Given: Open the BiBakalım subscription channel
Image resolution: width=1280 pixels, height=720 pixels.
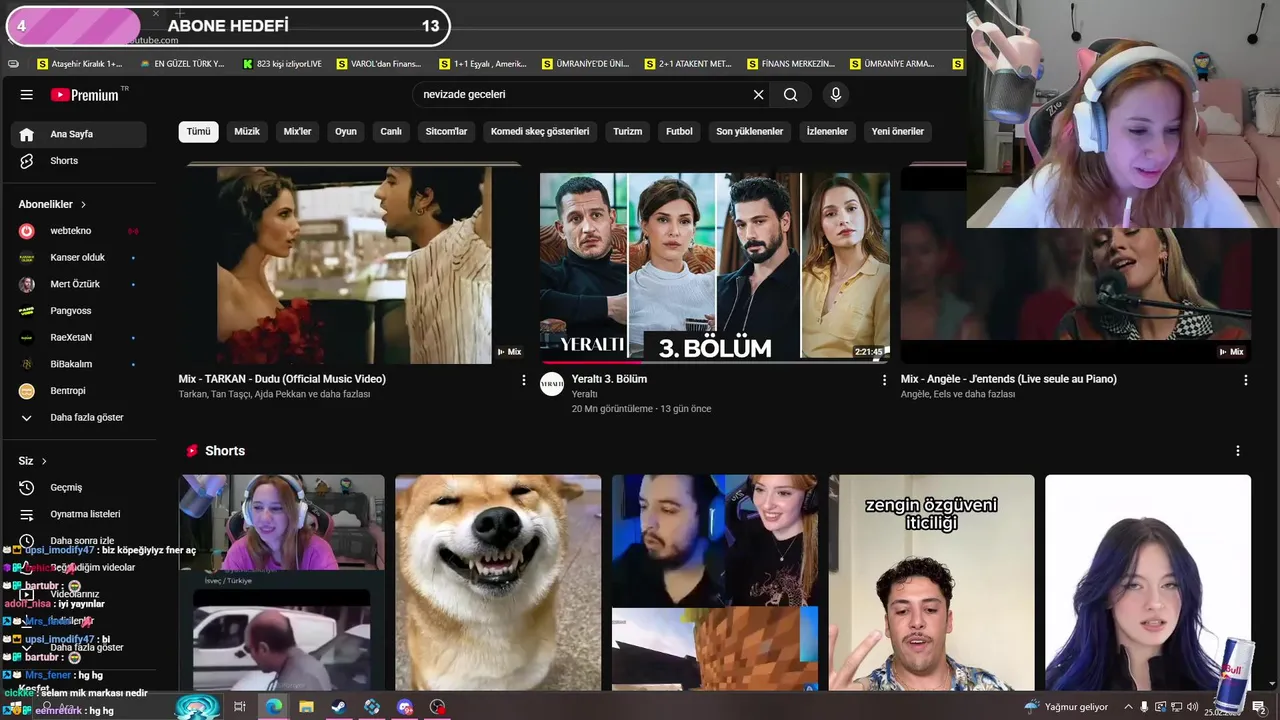Looking at the screenshot, I should (x=79, y=364).
